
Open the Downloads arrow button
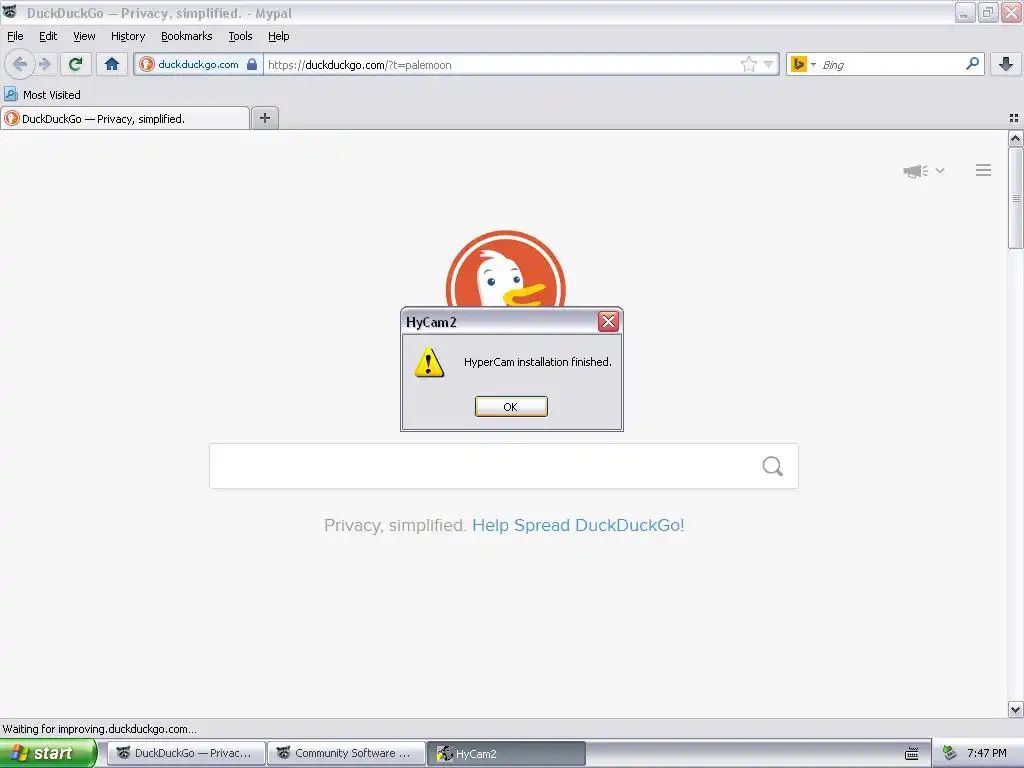pyautogui.click(x=1006, y=64)
